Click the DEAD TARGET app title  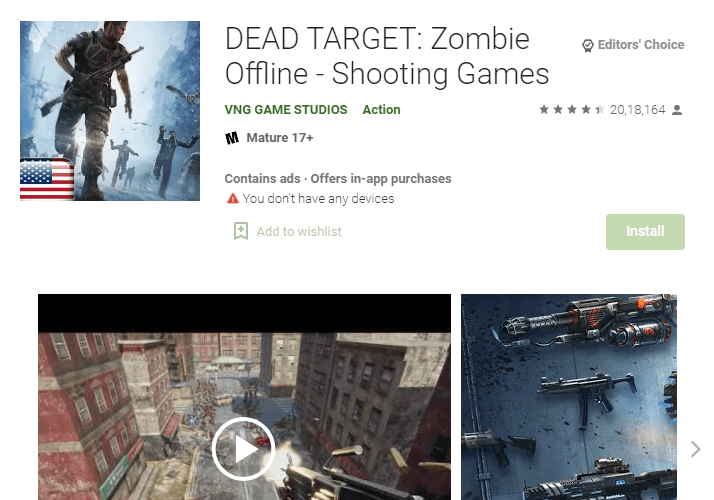click(x=387, y=56)
